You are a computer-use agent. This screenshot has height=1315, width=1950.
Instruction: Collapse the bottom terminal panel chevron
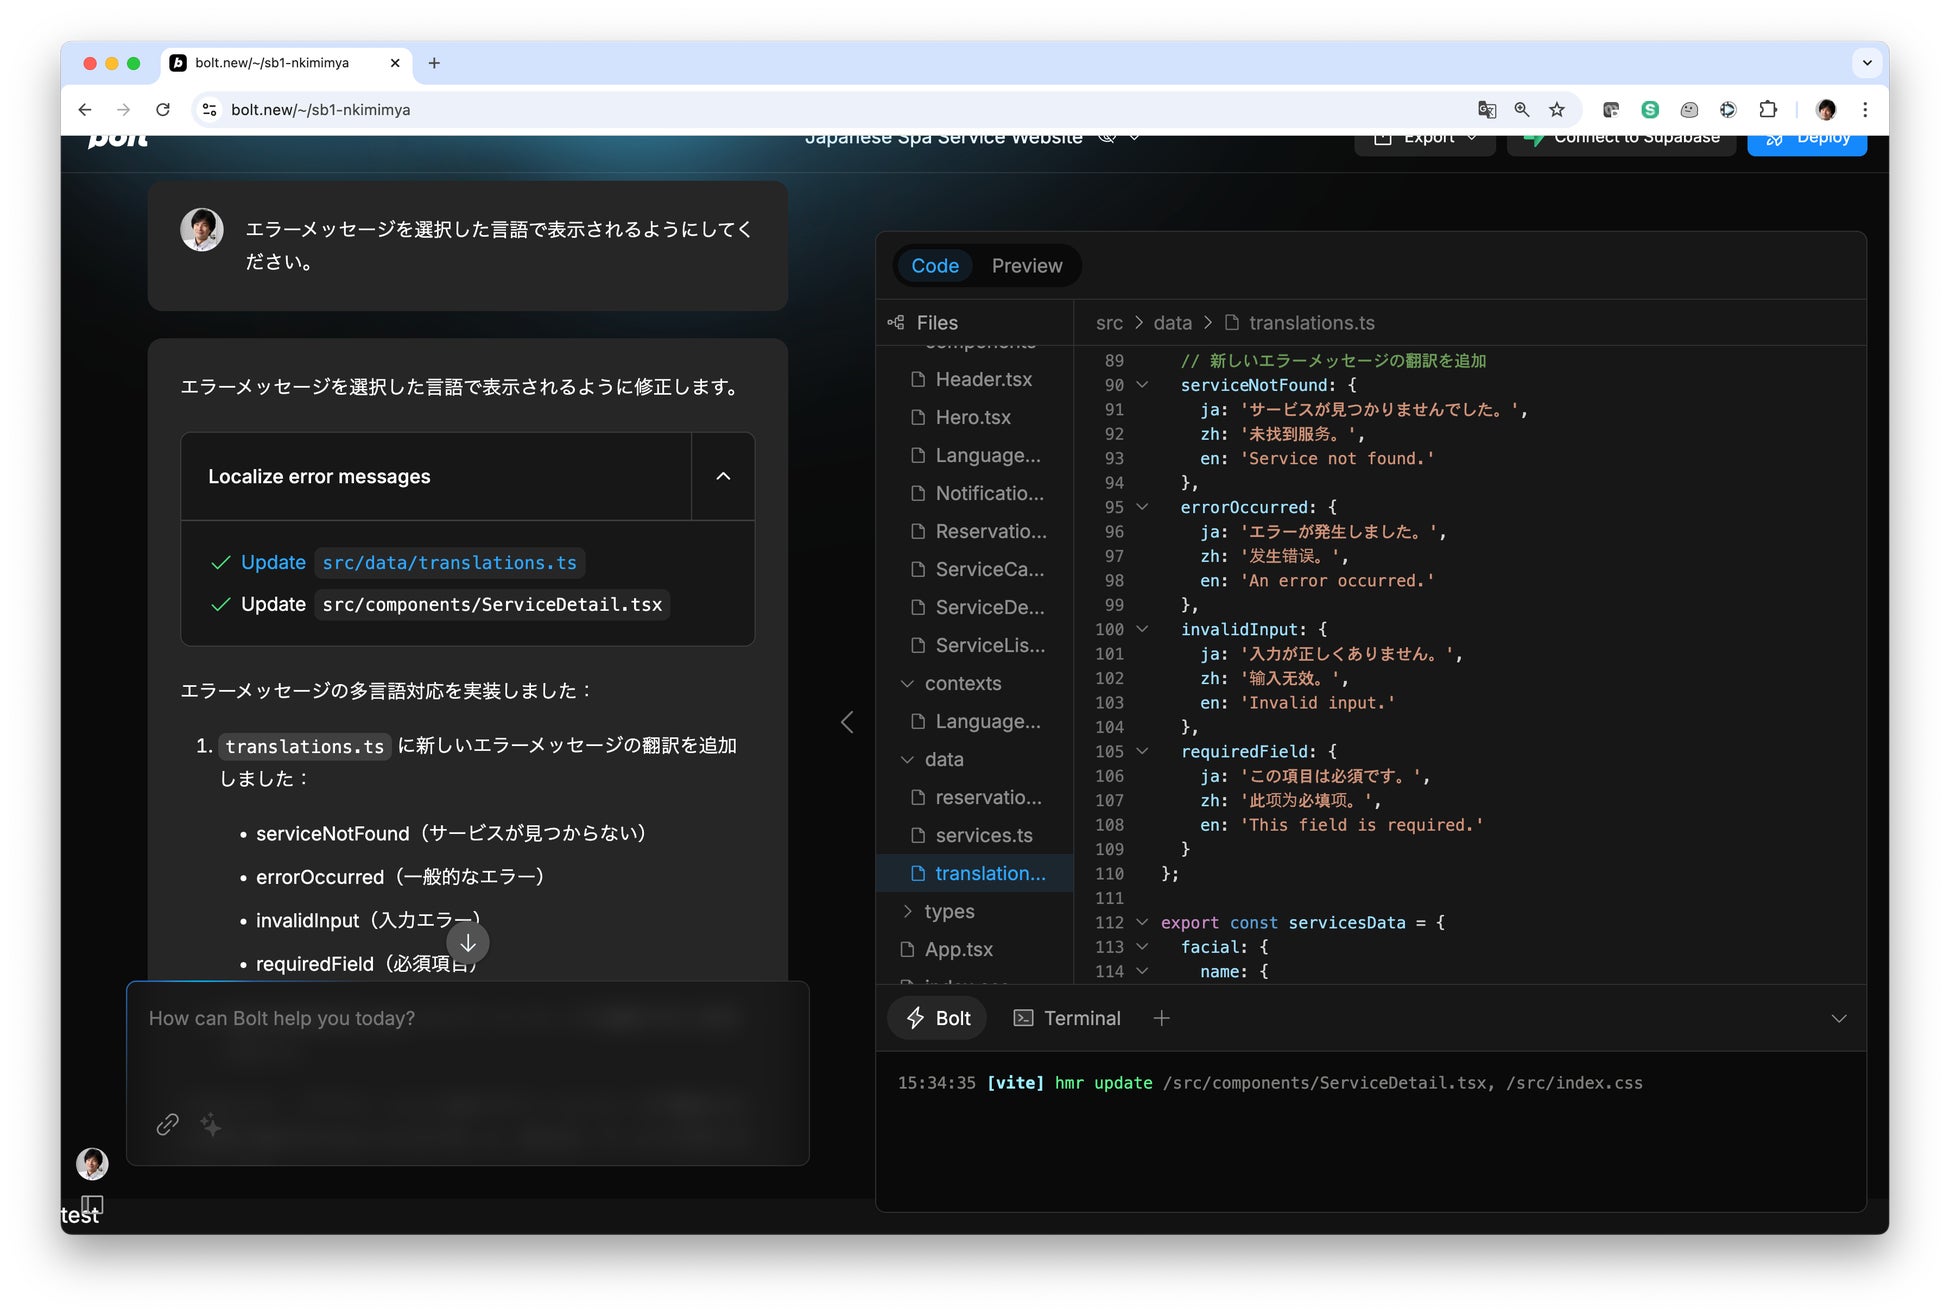click(x=1838, y=1018)
